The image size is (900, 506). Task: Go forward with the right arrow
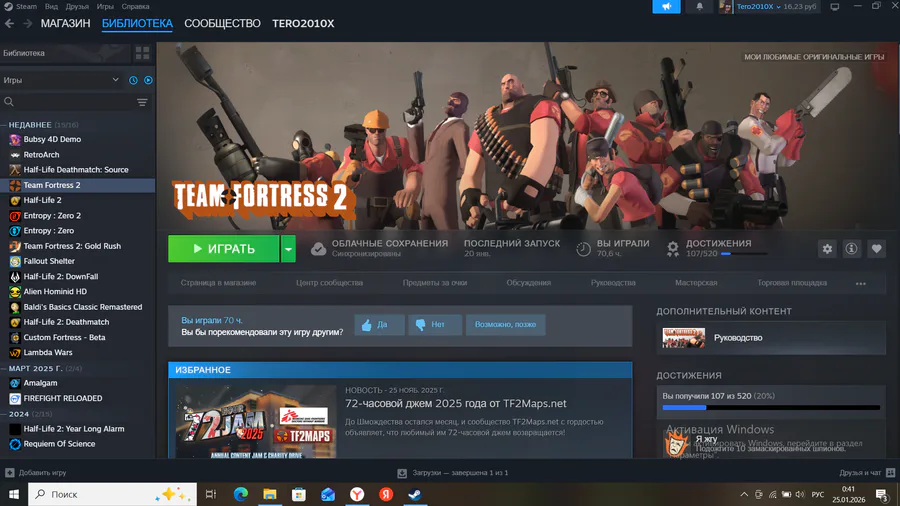[28, 24]
